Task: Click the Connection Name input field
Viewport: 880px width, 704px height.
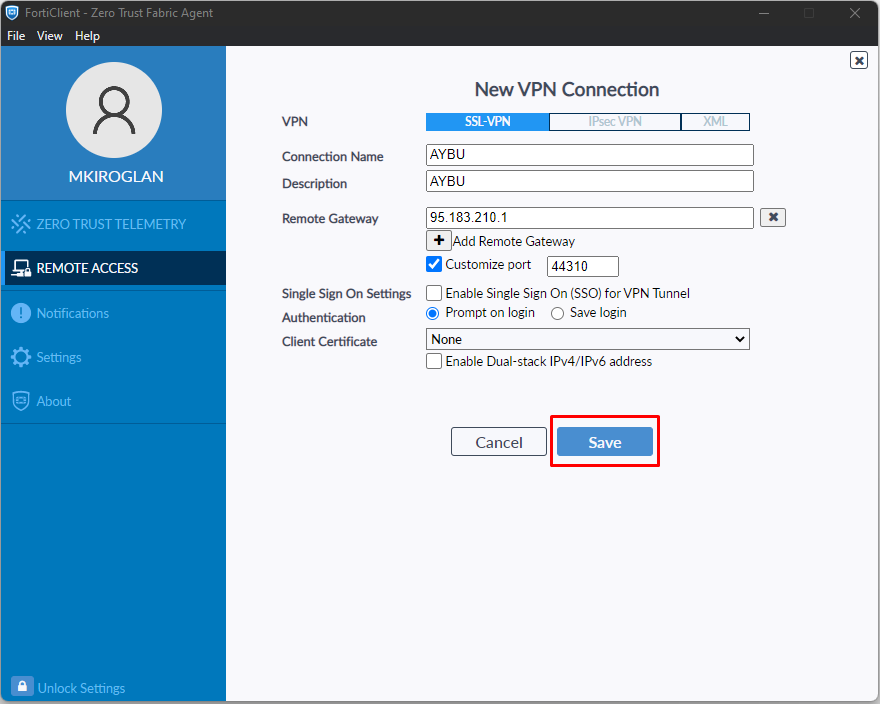Action: (589, 155)
